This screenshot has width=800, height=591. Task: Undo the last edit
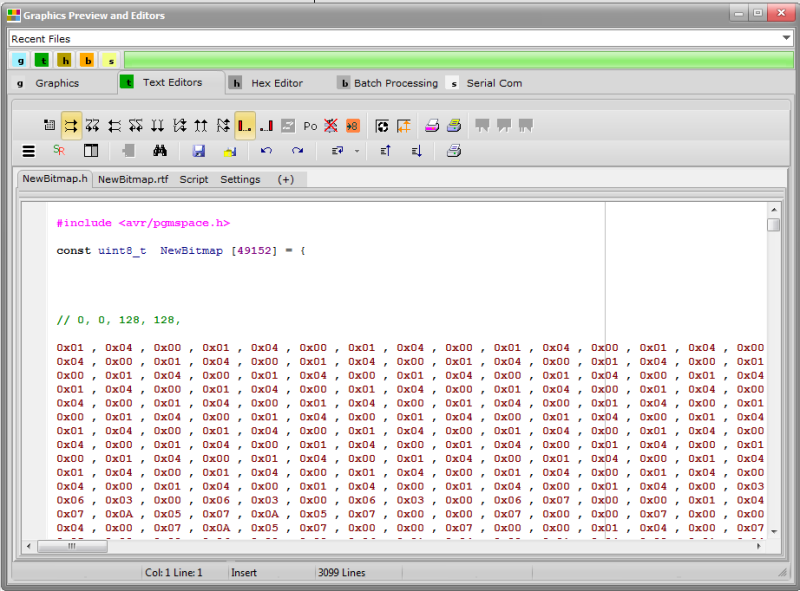[266, 151]
